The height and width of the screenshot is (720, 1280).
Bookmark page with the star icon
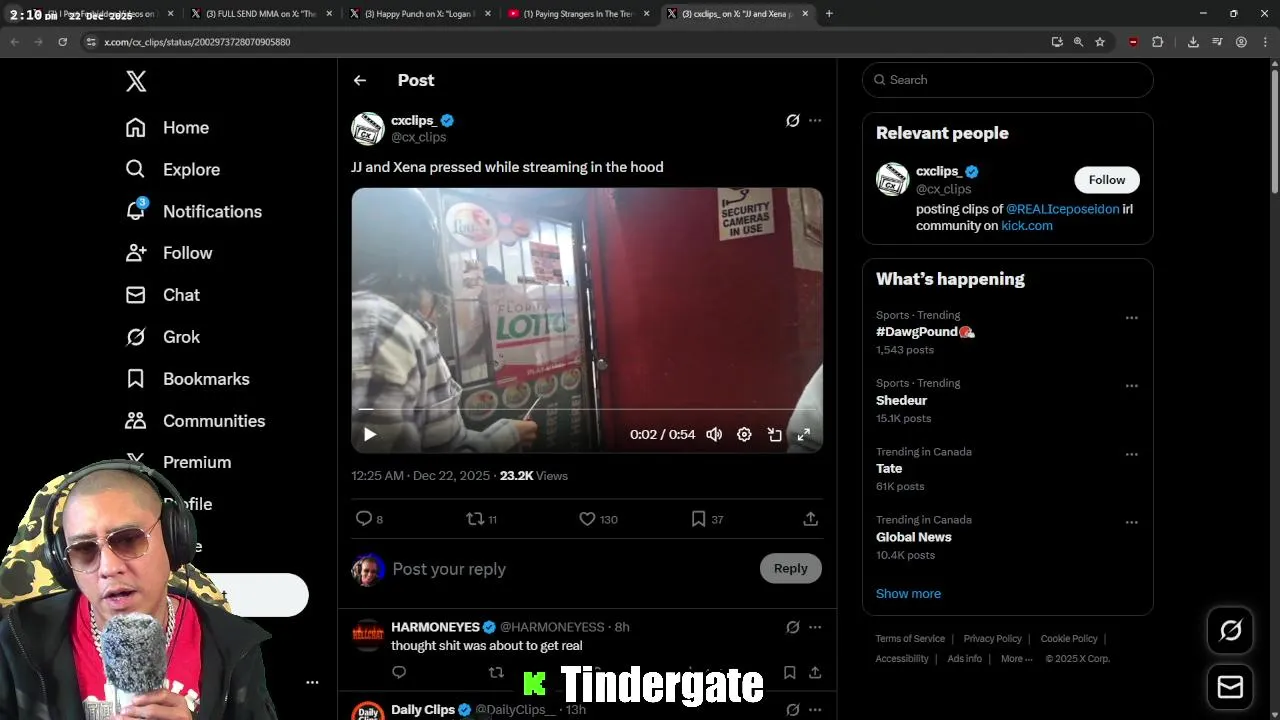pos(1100,42)
